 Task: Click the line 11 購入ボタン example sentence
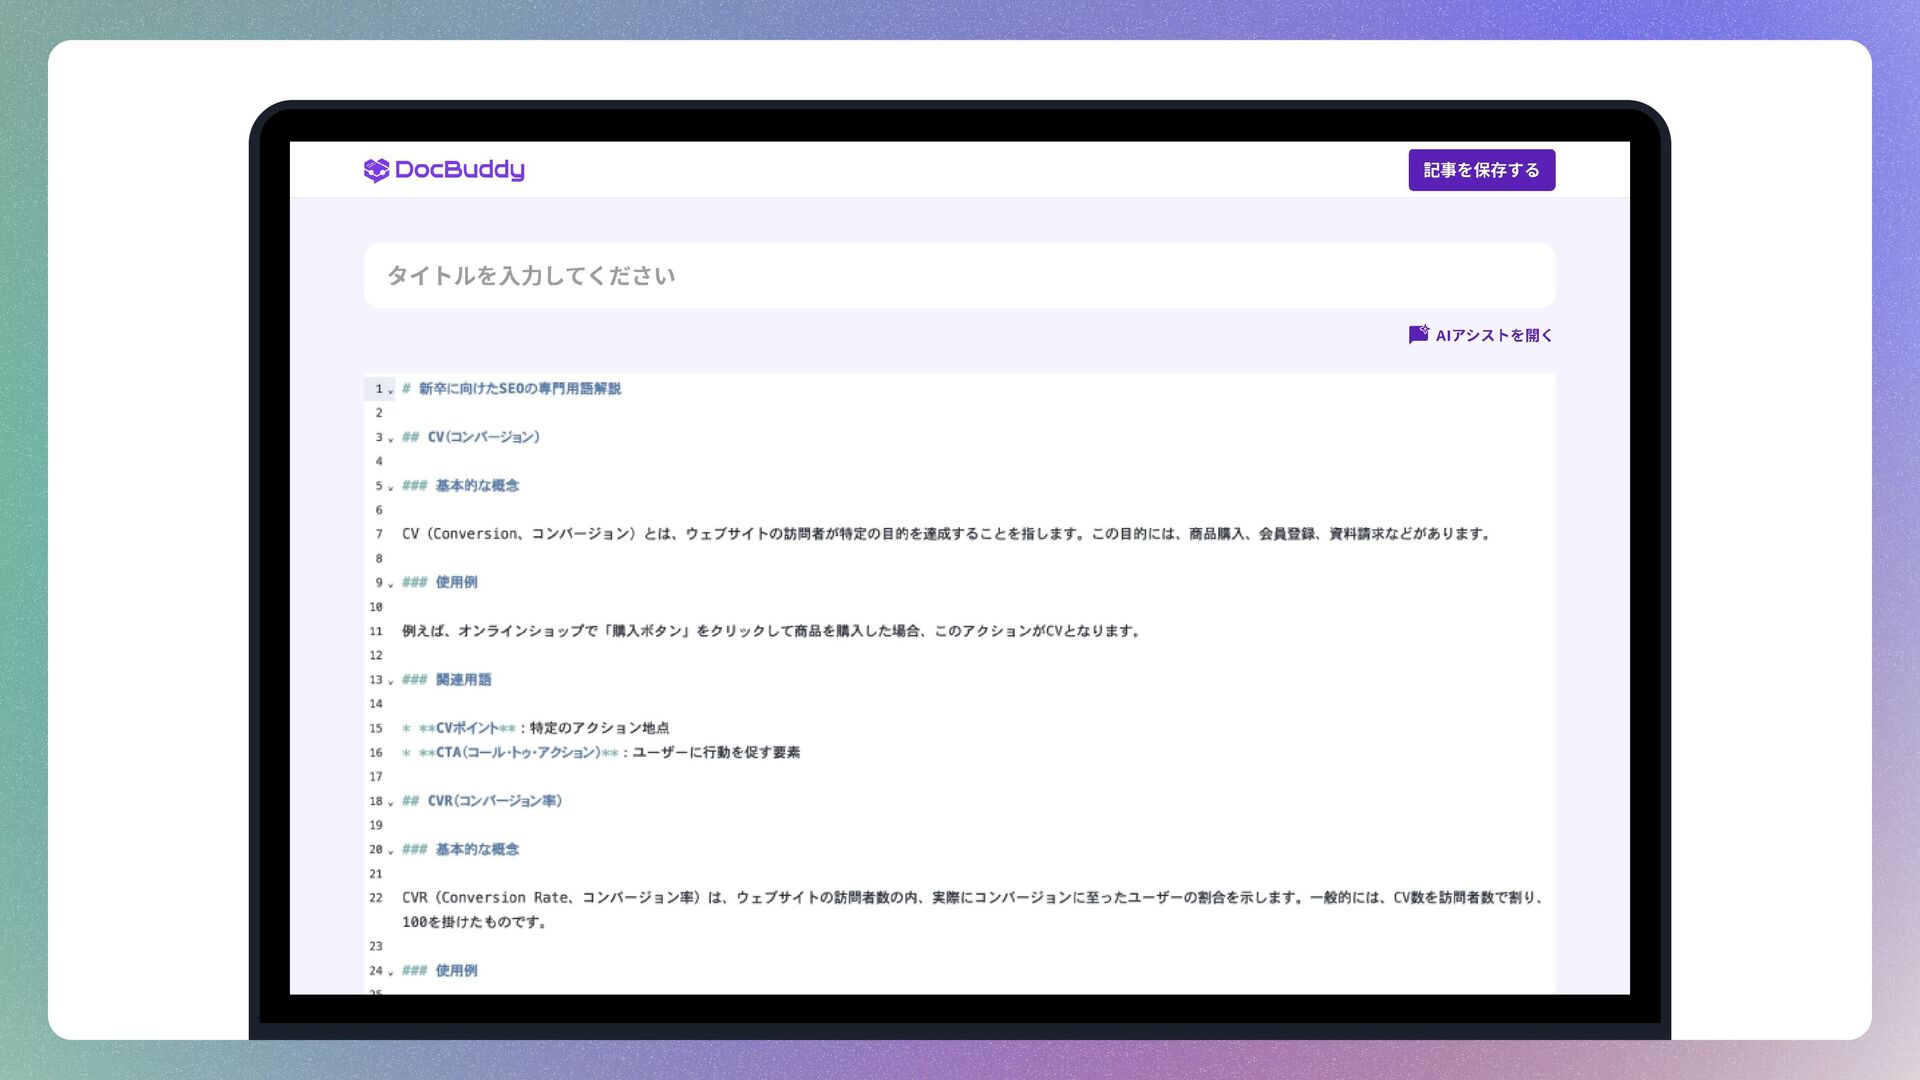(x=770, y=631)
